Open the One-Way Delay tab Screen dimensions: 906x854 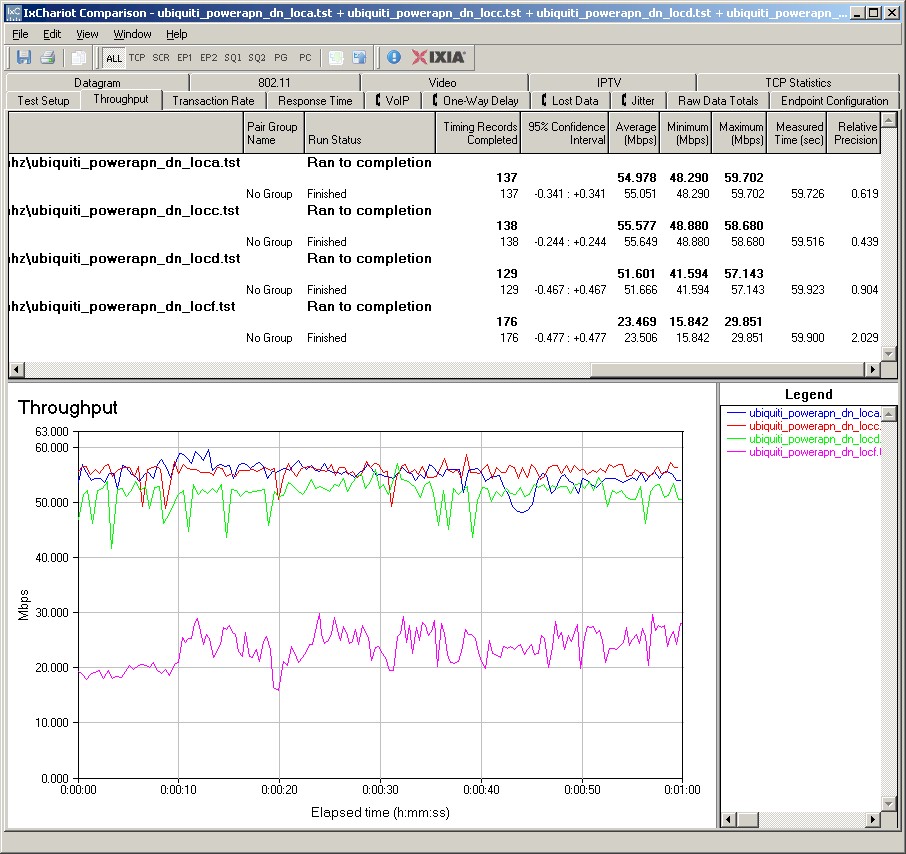[x=476, y=101]
